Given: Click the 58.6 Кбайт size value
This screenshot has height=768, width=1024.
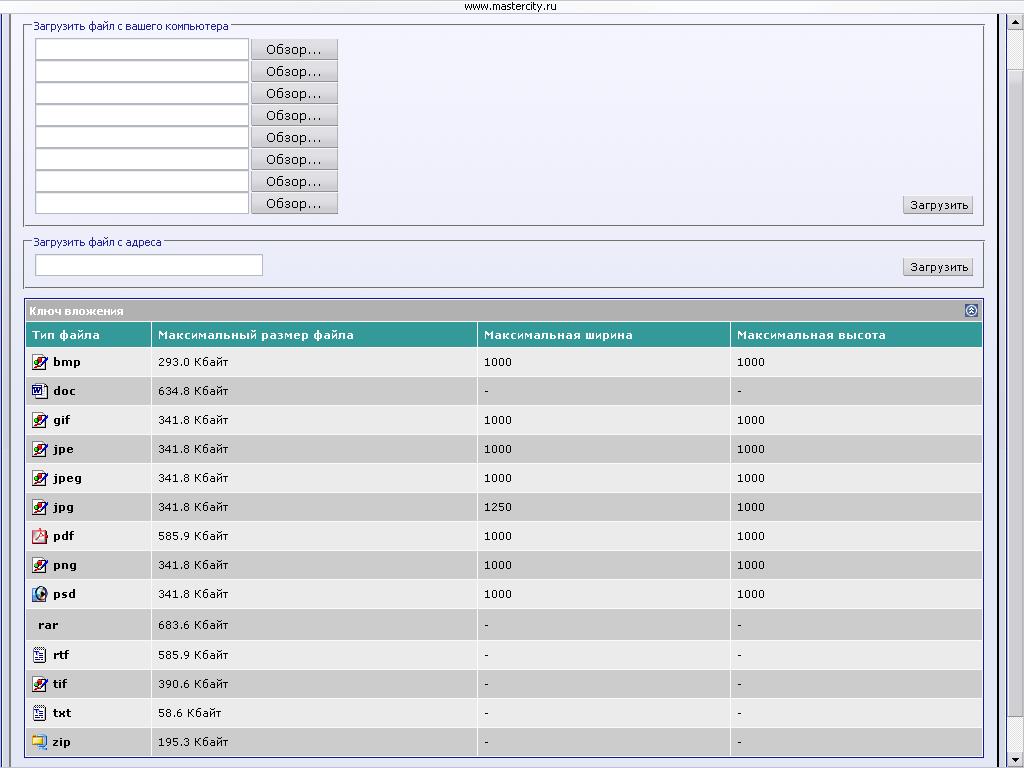Looking at the screenshot, I should 189,713.
